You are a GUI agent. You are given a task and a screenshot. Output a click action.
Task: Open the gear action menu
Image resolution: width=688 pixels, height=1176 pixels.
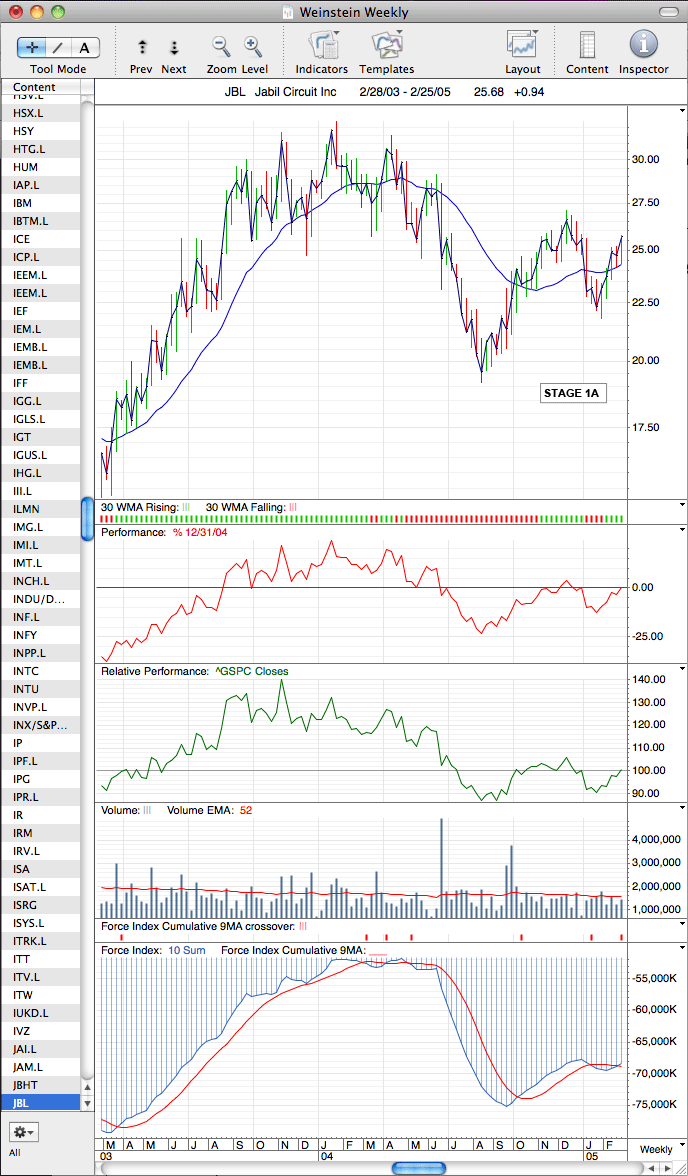pos(23,1131)
